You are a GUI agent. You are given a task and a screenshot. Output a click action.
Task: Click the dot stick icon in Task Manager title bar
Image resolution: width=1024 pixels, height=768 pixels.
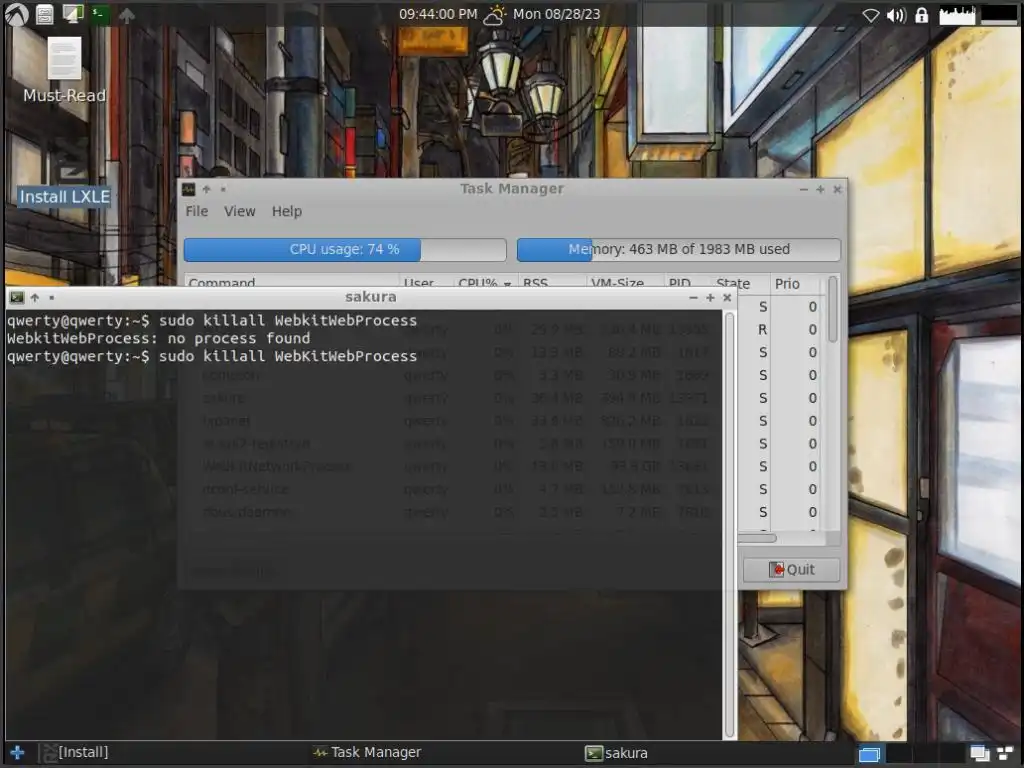pos(223,189)
